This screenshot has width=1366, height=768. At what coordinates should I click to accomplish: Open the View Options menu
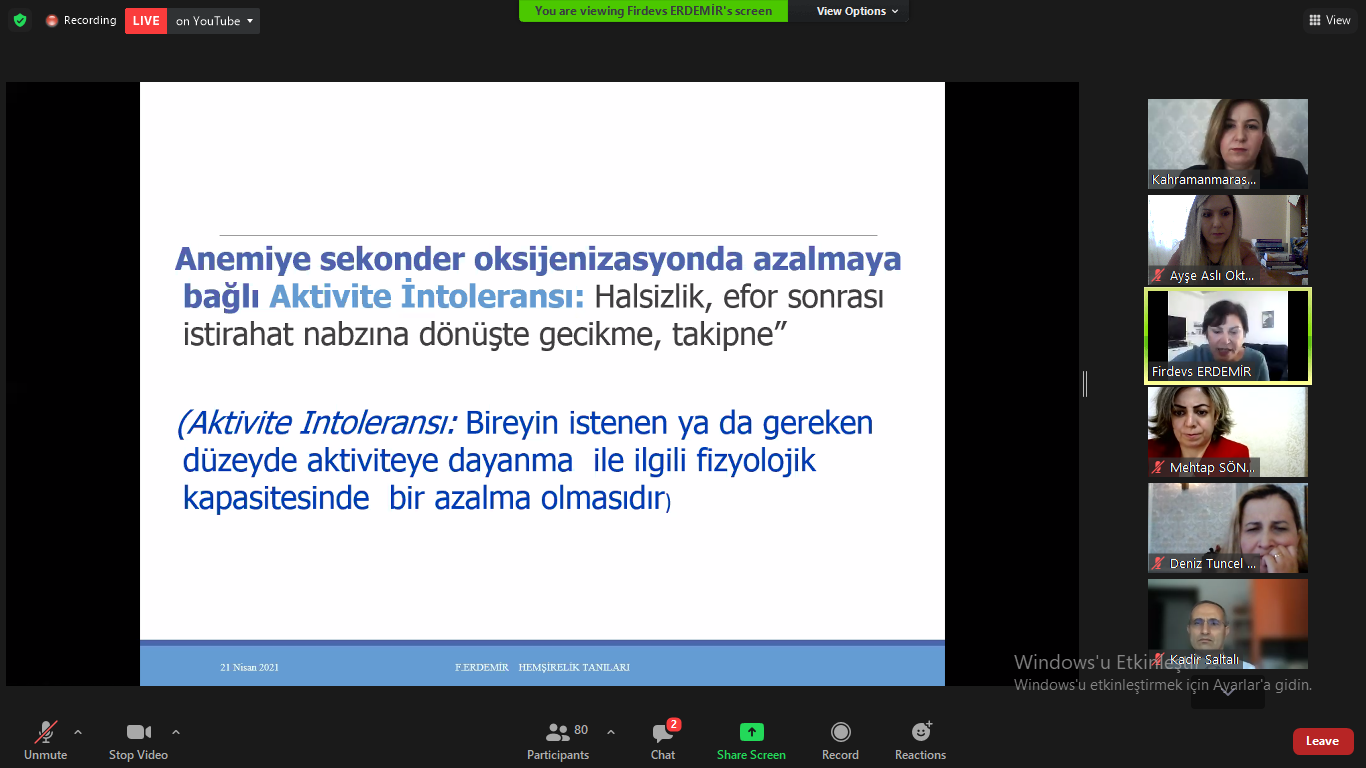857,11
